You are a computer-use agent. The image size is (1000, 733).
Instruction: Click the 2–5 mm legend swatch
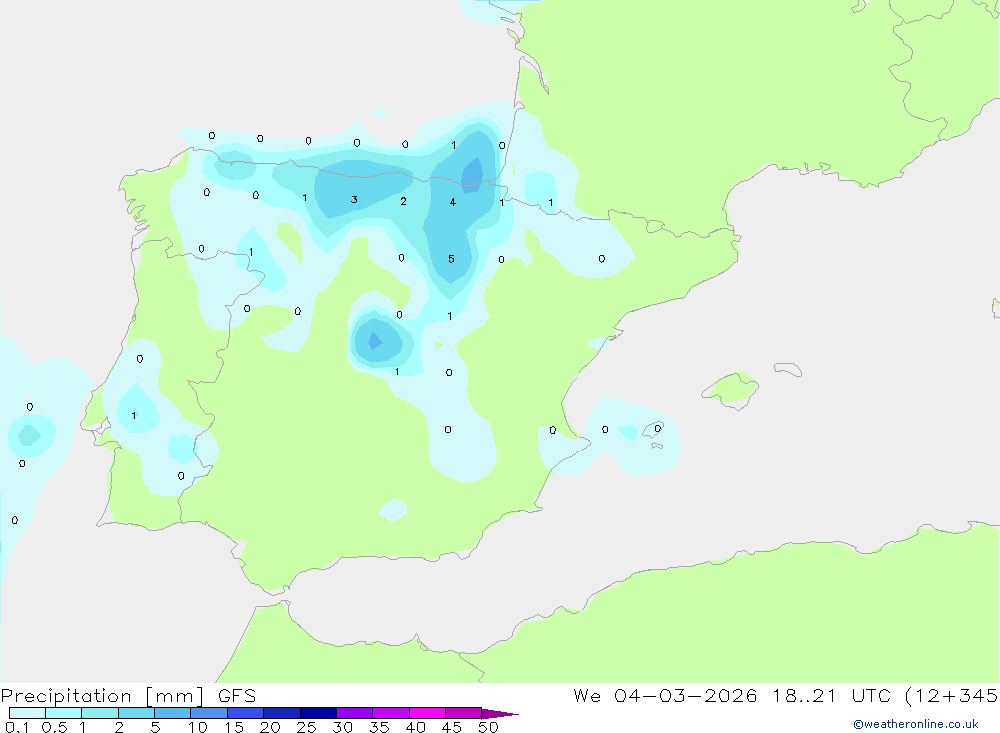coord(136,713)
